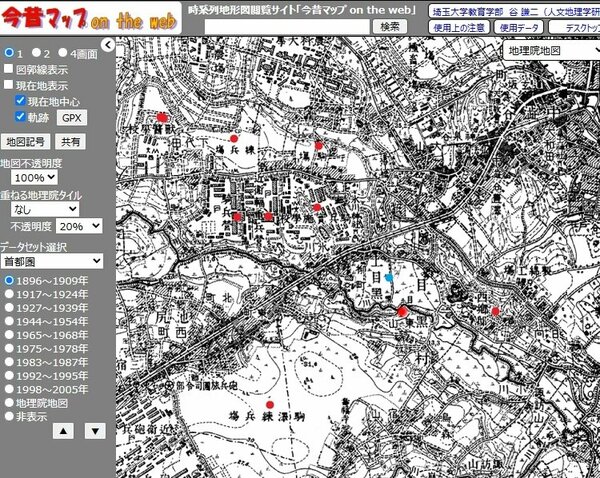Open the デスクトップ link
Image resolution: width=600 pixels, height=478 pixels.
[x=575, y=28]
